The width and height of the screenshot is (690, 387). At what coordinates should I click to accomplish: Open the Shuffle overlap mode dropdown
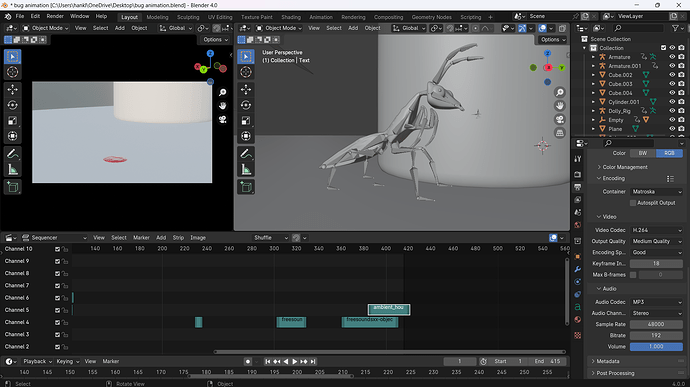point(271,238)
